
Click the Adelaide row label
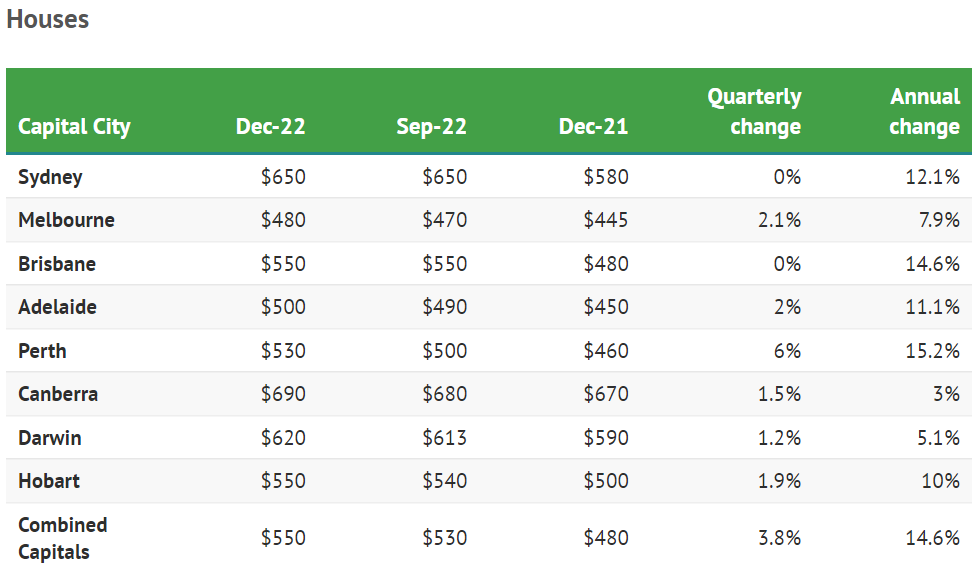tap(57, 307)
